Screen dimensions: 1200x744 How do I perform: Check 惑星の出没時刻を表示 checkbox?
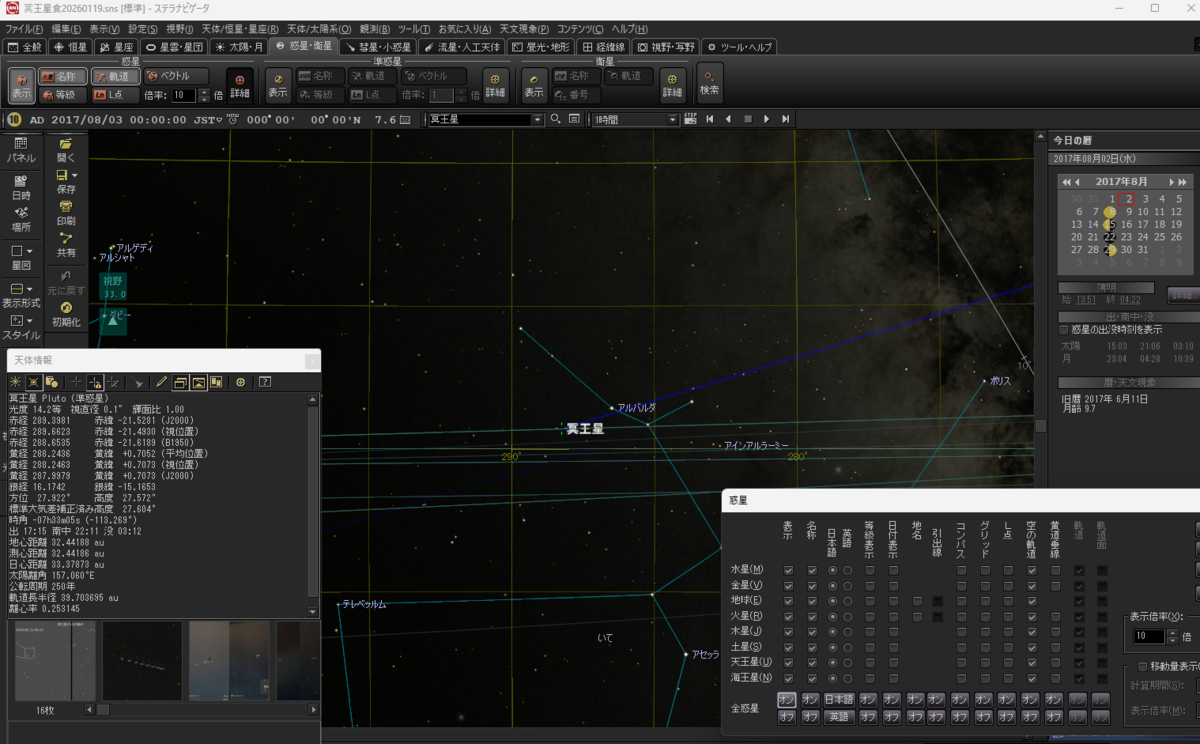(1064, 329)
